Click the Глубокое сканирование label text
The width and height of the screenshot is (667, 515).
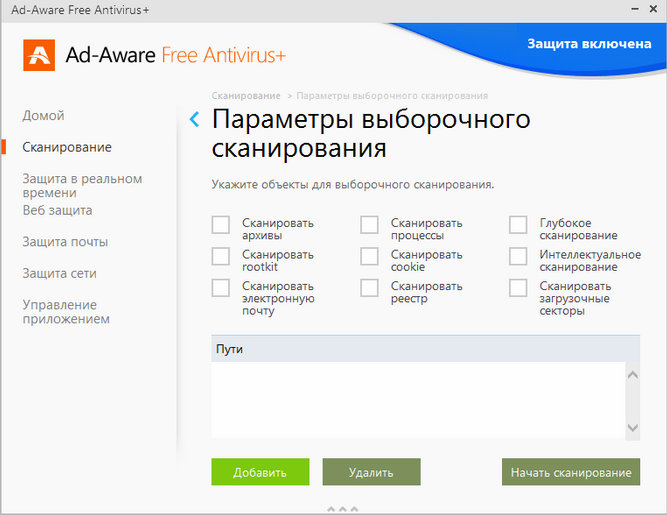coord(578,229)
